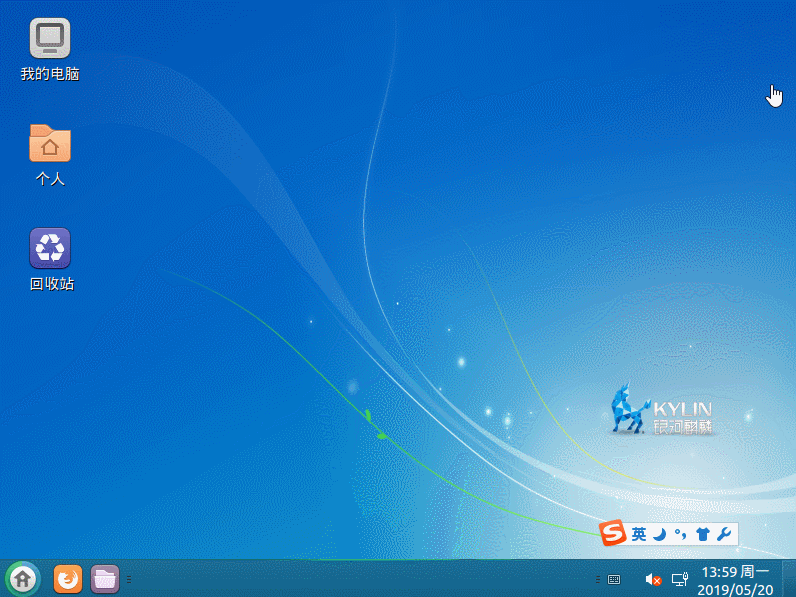Select the 个人 home folder icon
Viewport: 796px width, 597px height.
click(50, 155)
